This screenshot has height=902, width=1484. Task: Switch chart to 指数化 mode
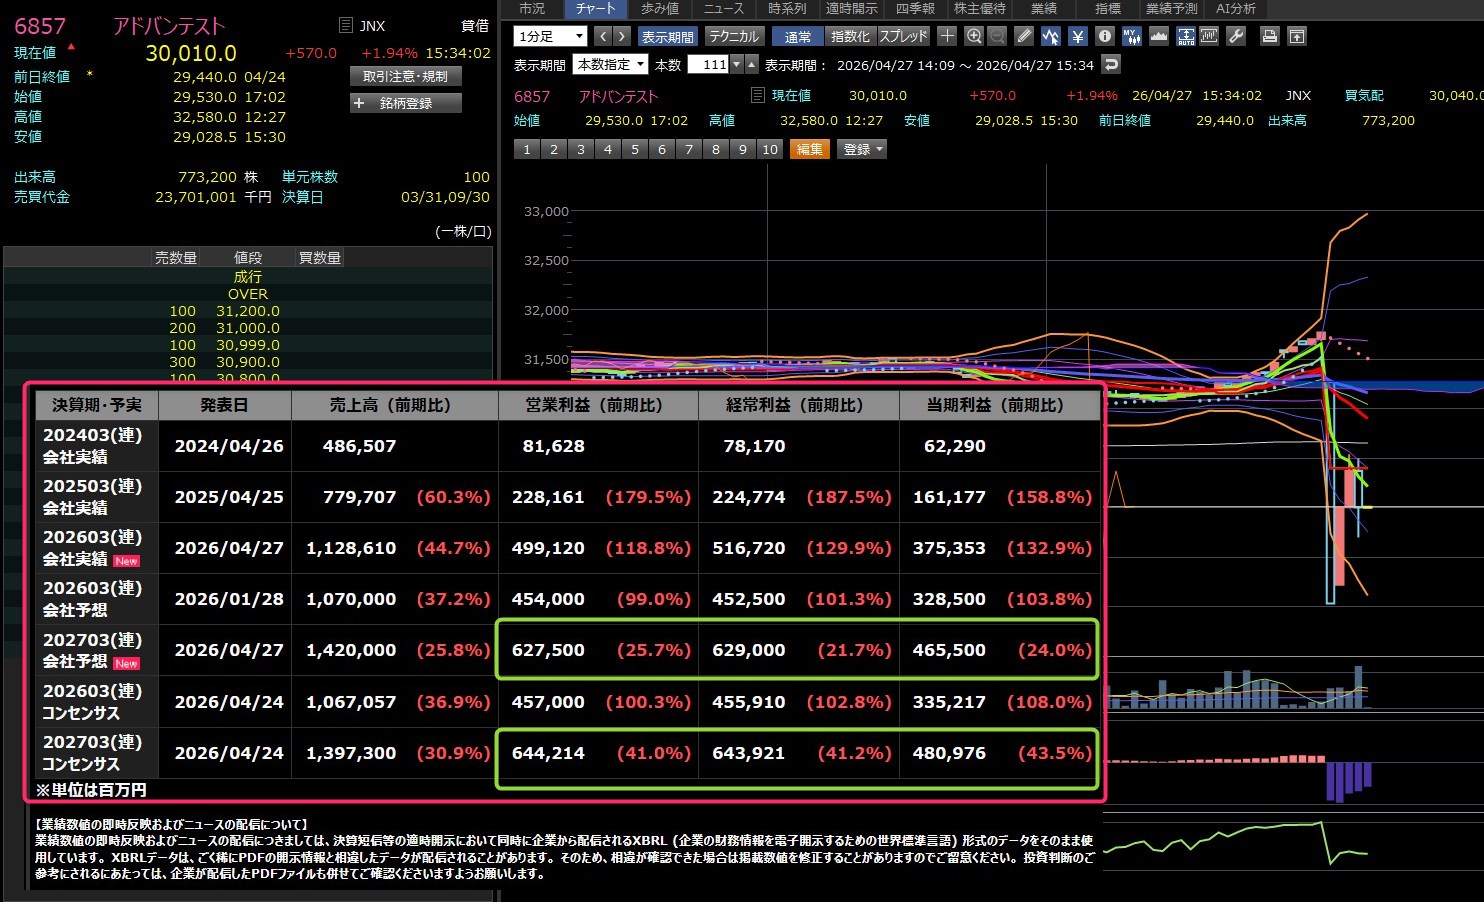point(850,36)
